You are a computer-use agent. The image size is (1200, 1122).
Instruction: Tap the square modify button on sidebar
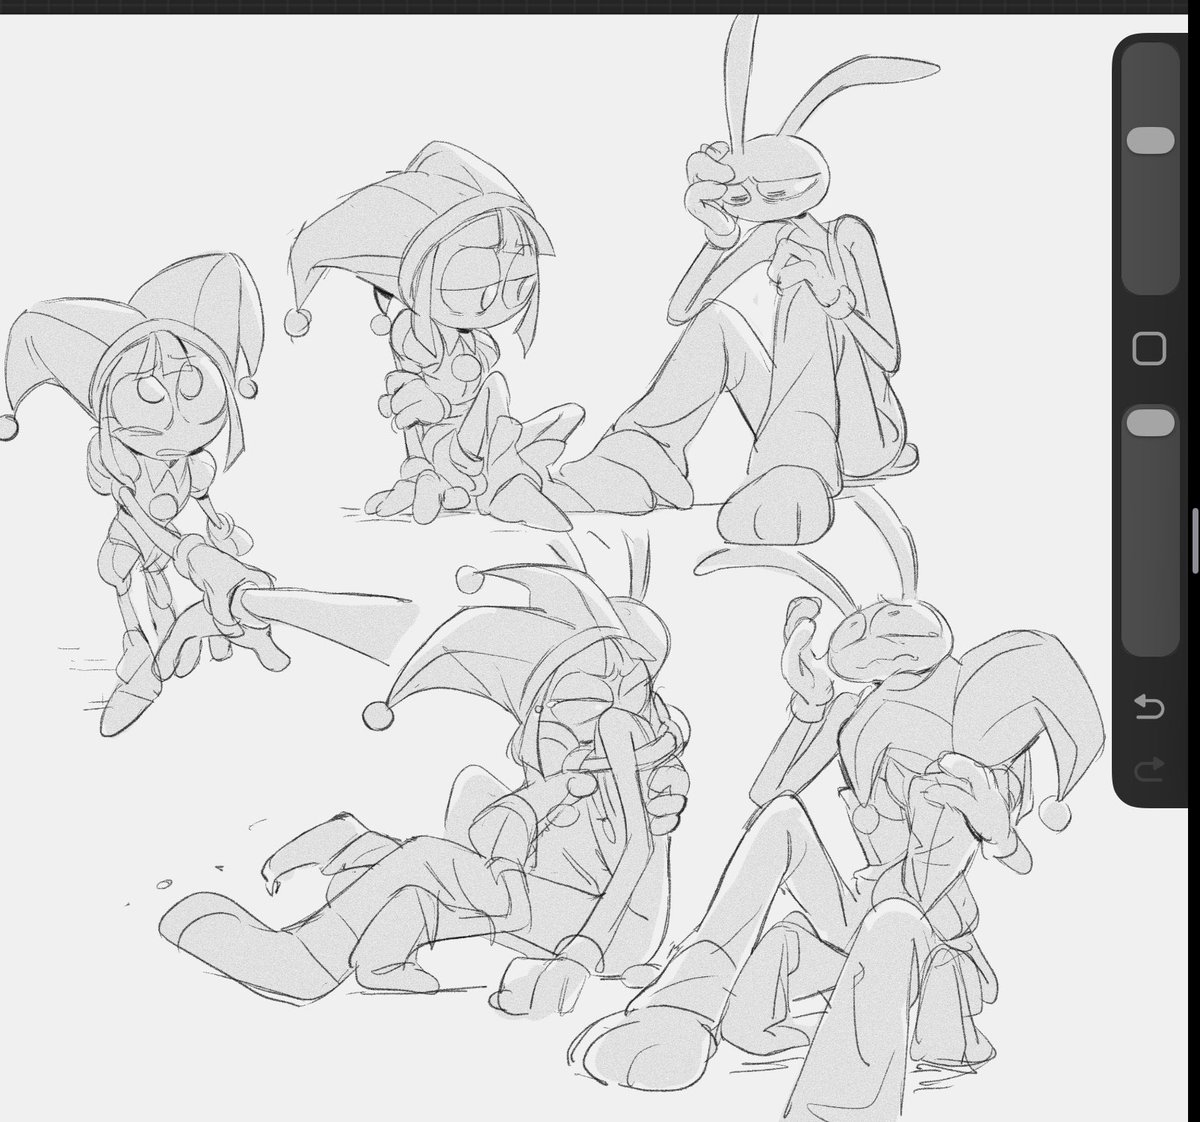[1150, 349]
